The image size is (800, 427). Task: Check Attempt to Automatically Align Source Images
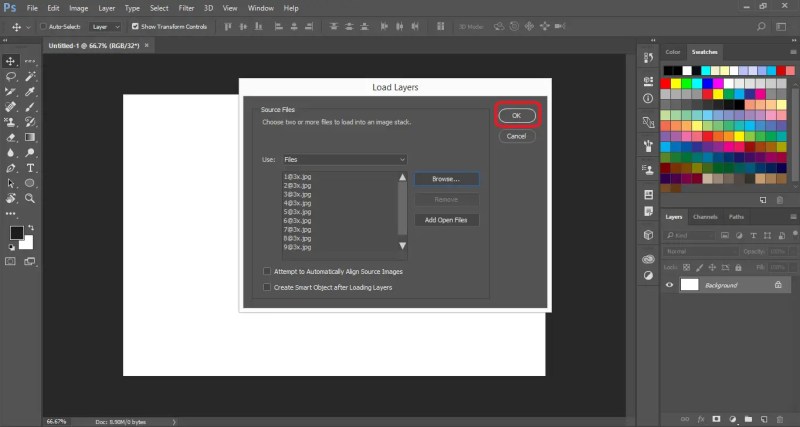tap(267, 271)
